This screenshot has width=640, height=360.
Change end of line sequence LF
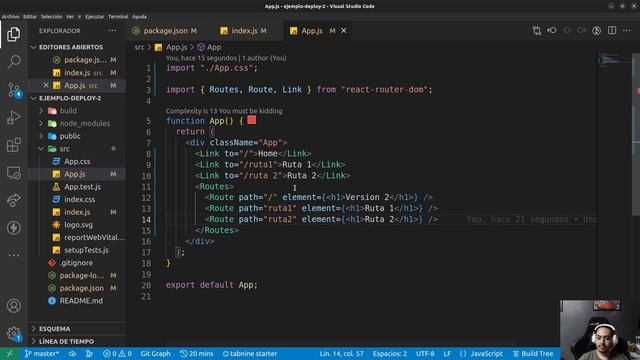447,354
